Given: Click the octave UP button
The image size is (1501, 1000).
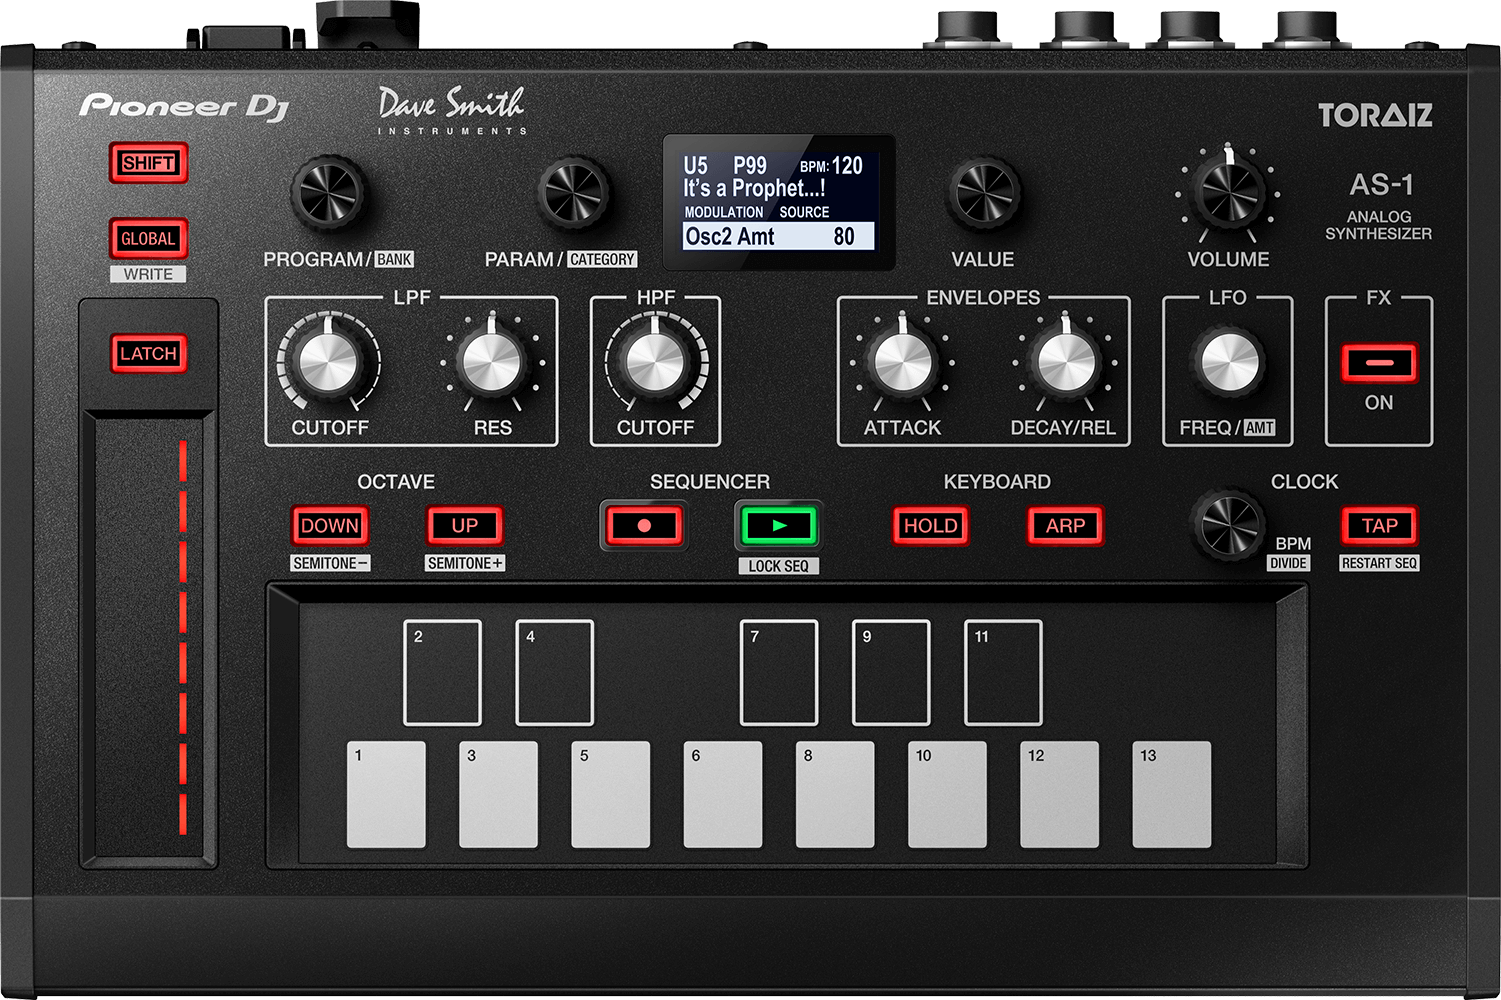Looking at the screenshot, I should (465, 526).
